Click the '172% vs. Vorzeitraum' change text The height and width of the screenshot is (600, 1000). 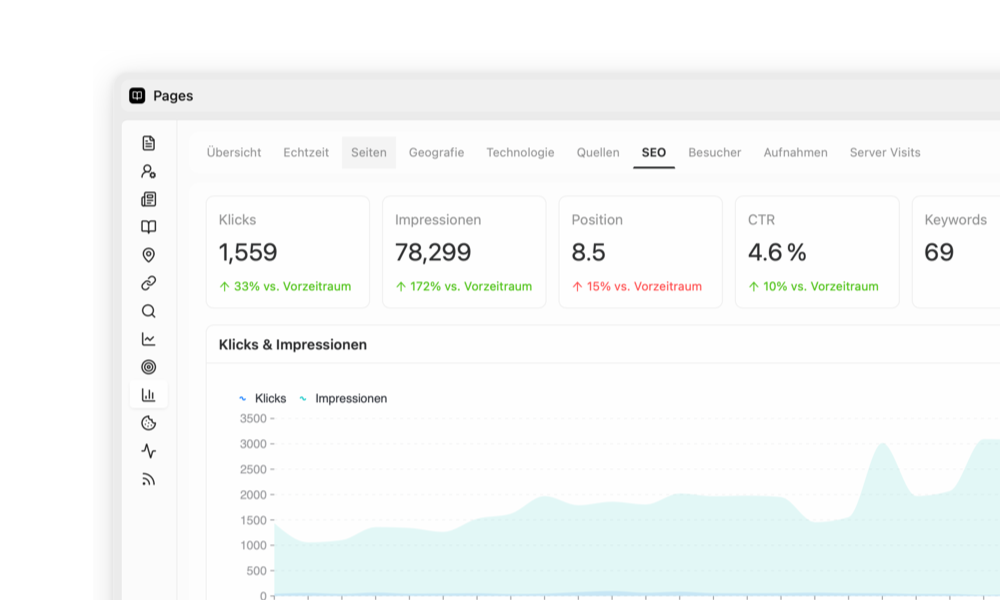tap(471, 286)
